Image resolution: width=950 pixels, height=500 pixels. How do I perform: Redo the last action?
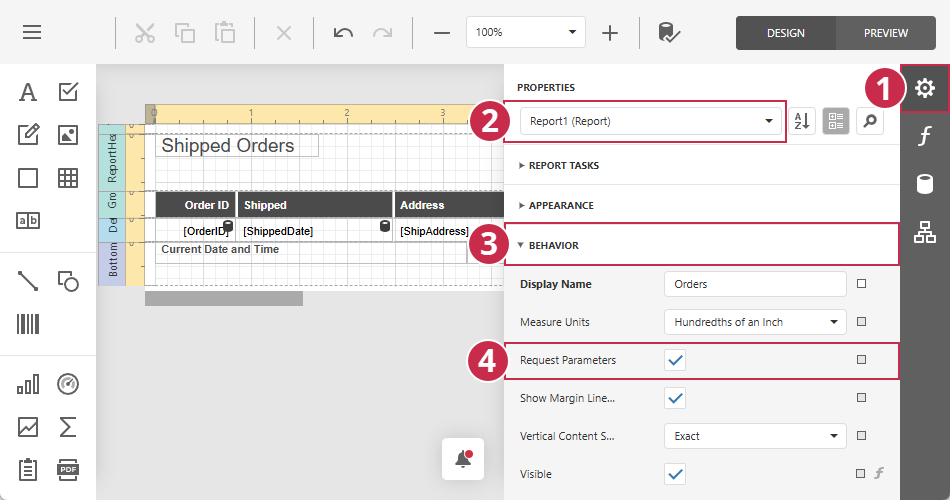pyautogui.click(x=382, y=33)
